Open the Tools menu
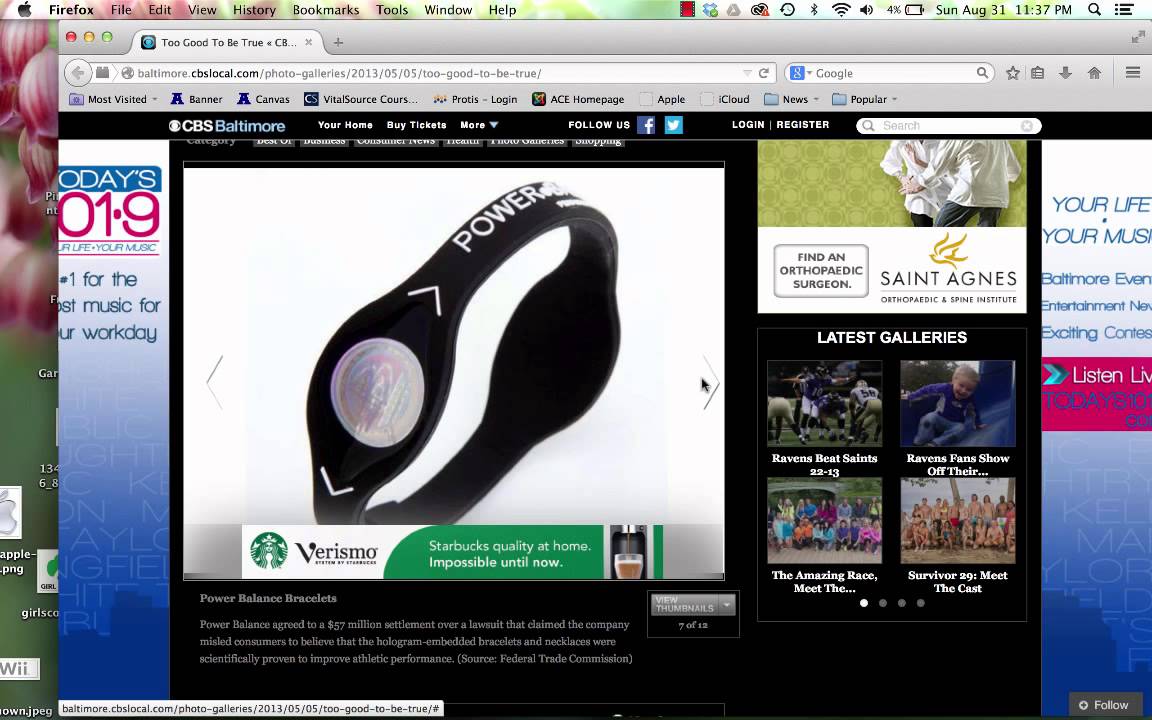1152x720 pixels. tap(392, 10)
